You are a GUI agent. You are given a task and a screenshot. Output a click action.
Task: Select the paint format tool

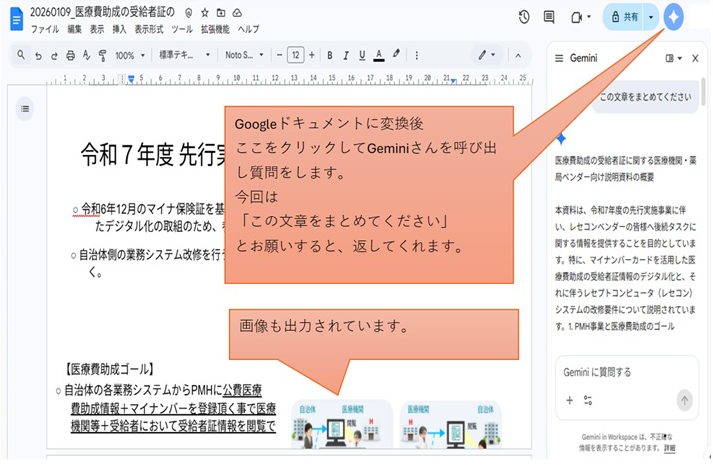pyautogui.click(x=102, y=55)
